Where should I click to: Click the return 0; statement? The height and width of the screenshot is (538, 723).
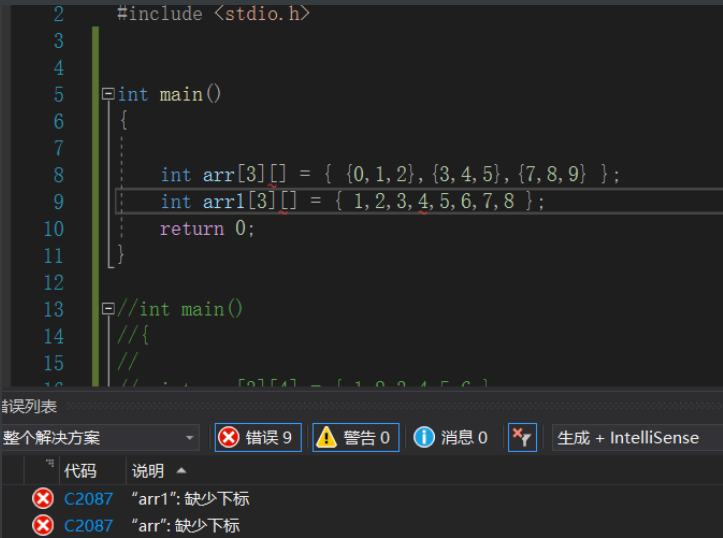207,229
